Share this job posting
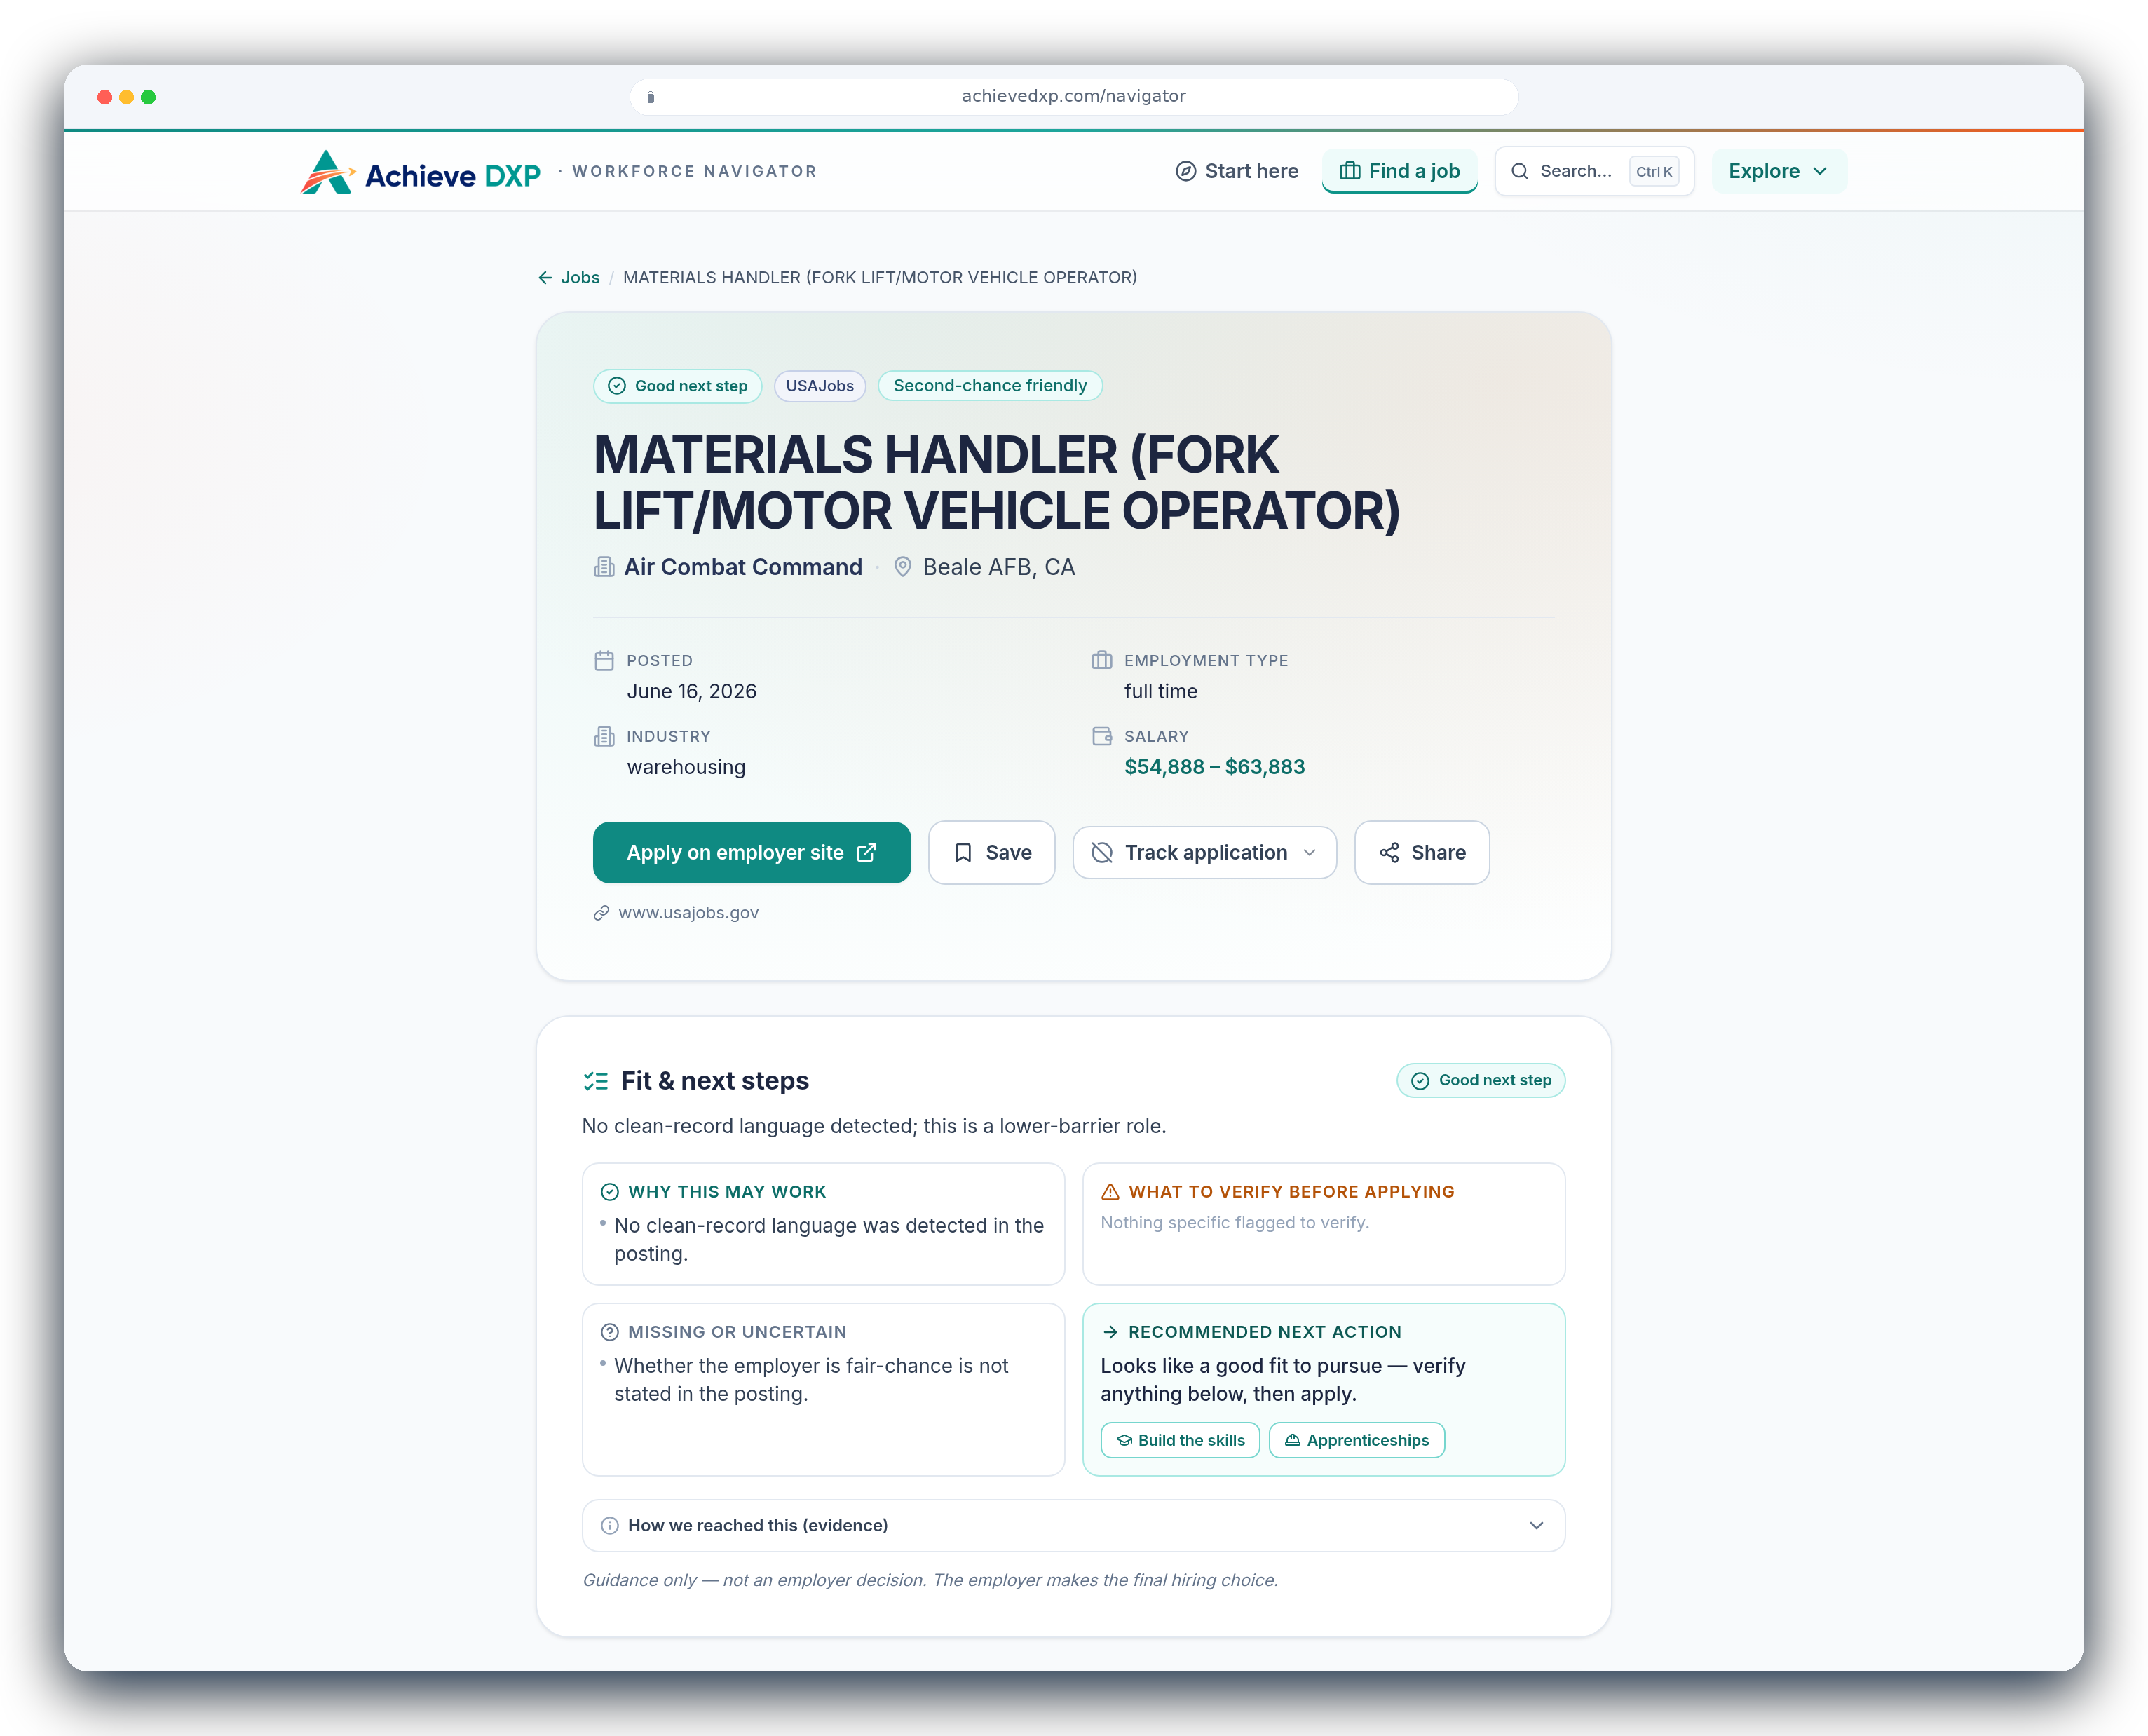The height and width of the screenshot is (1736, 2148). click(x=1422, y=853)
